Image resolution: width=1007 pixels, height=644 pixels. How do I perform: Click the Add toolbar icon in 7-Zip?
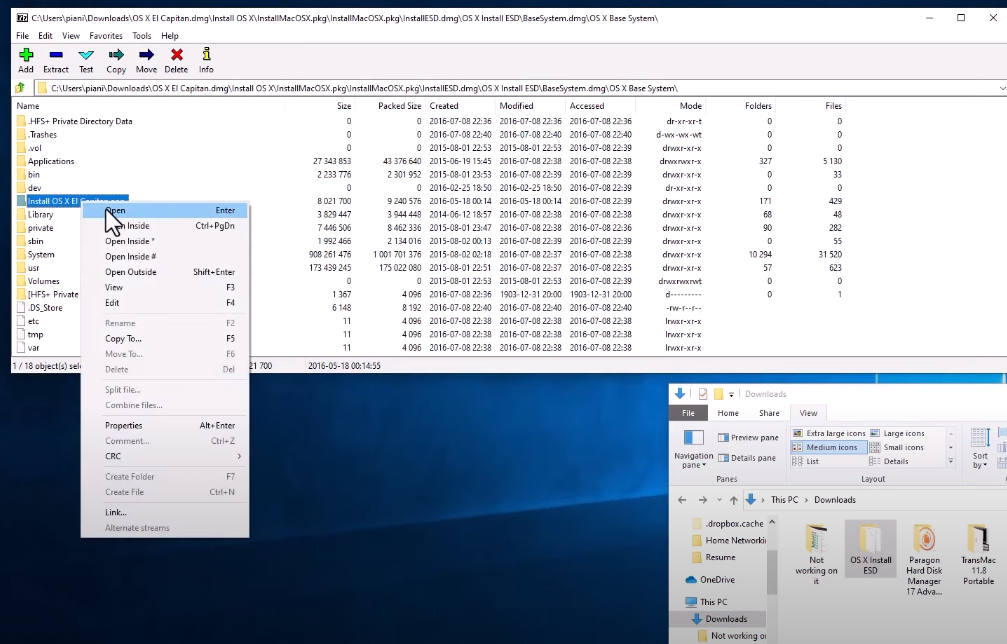click(x=26, y=60)
